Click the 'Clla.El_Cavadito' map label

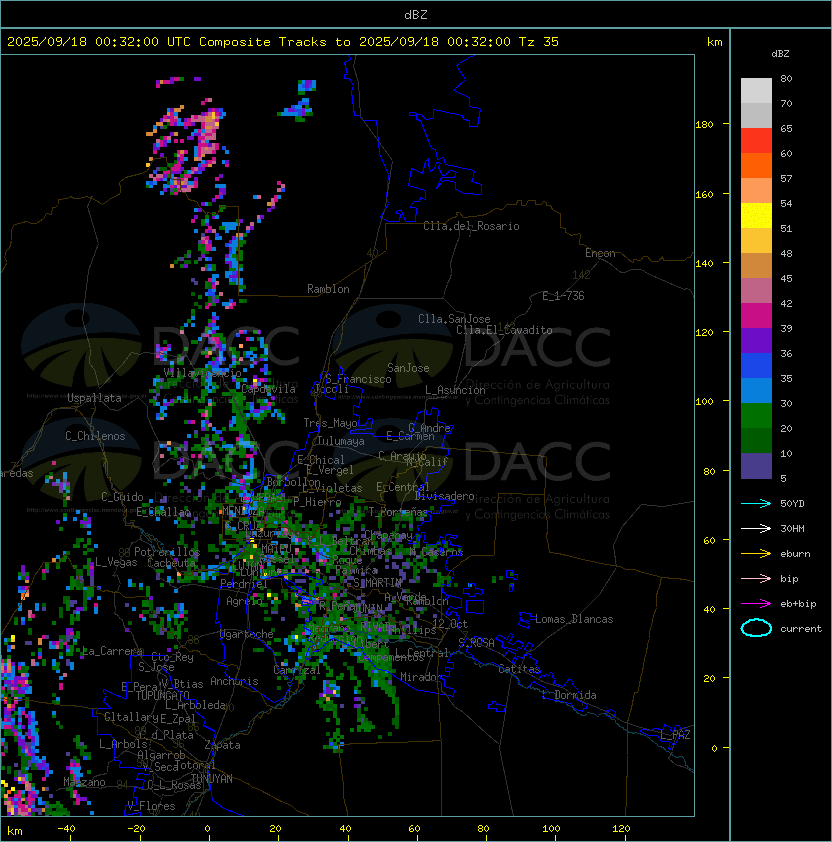tap(504, 330)
